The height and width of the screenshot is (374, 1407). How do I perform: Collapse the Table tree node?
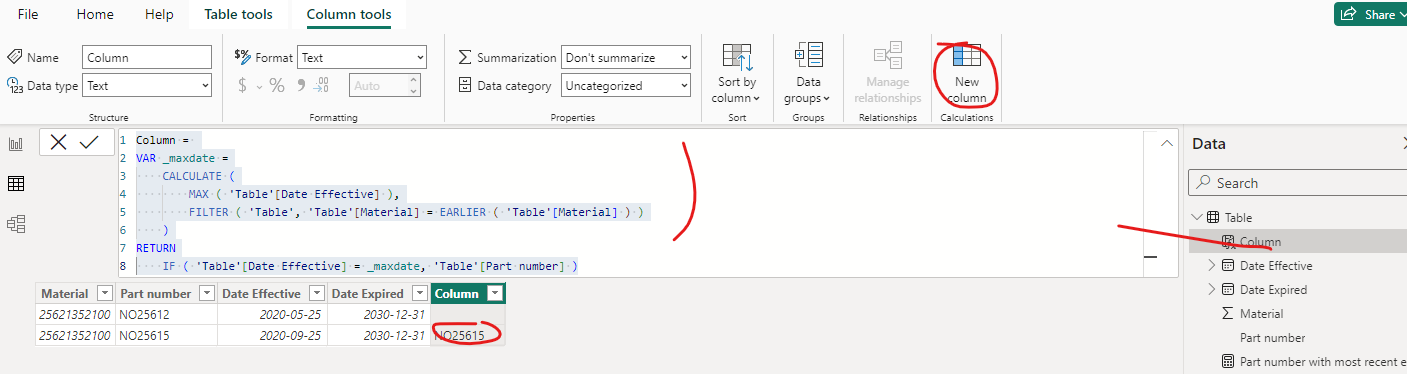click(x=1197, y=217)
